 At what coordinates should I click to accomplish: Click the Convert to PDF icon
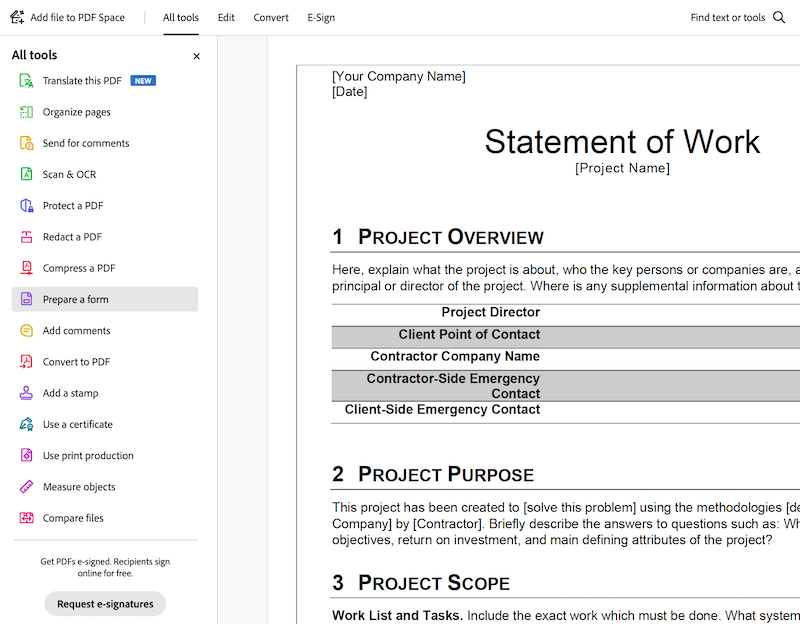point(26,362)
